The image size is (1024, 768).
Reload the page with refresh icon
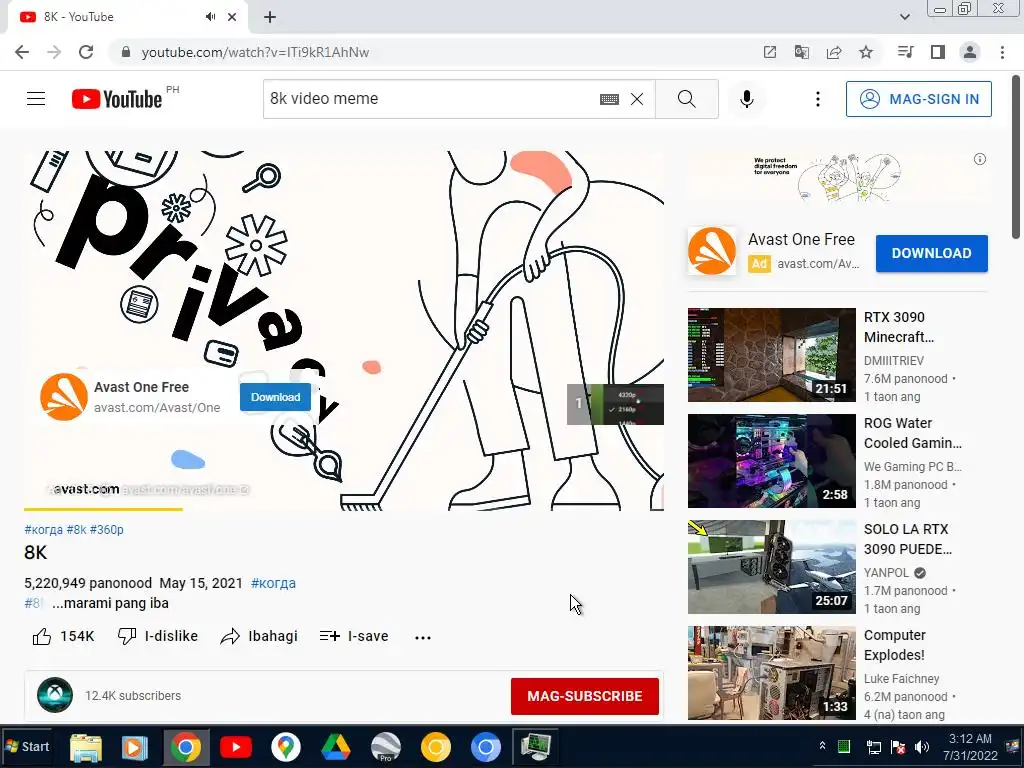coord(86,52)
